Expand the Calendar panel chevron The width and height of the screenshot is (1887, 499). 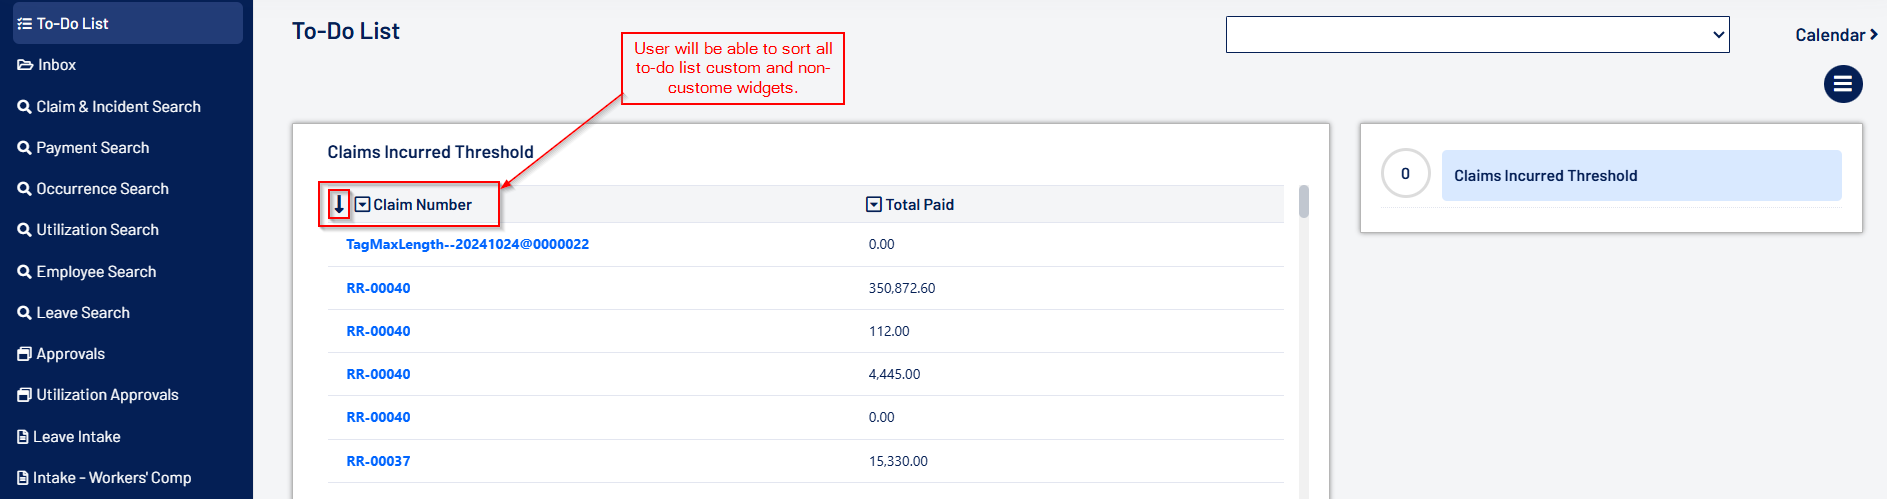click(1873, 35)
